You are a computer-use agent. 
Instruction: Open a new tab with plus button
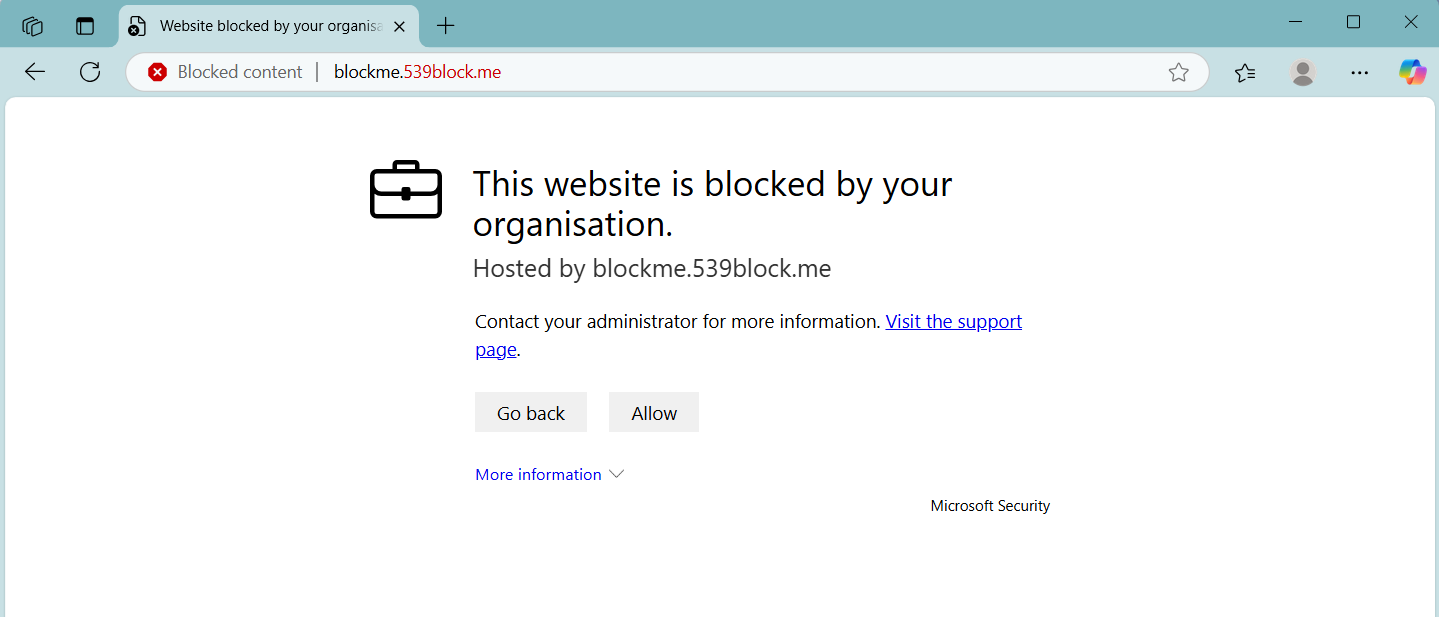(x=446, y=26)
